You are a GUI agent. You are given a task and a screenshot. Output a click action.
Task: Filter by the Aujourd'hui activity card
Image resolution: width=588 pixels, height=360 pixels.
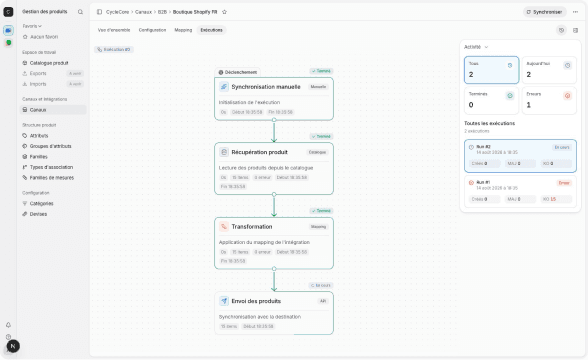click(x=549, y=70)
